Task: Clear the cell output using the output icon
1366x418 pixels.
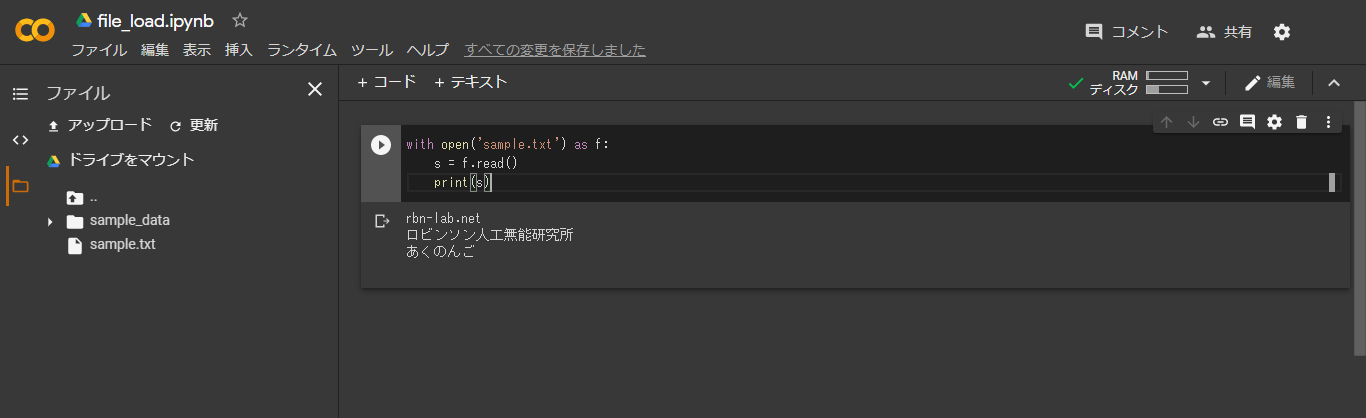Action: [381, 221]
